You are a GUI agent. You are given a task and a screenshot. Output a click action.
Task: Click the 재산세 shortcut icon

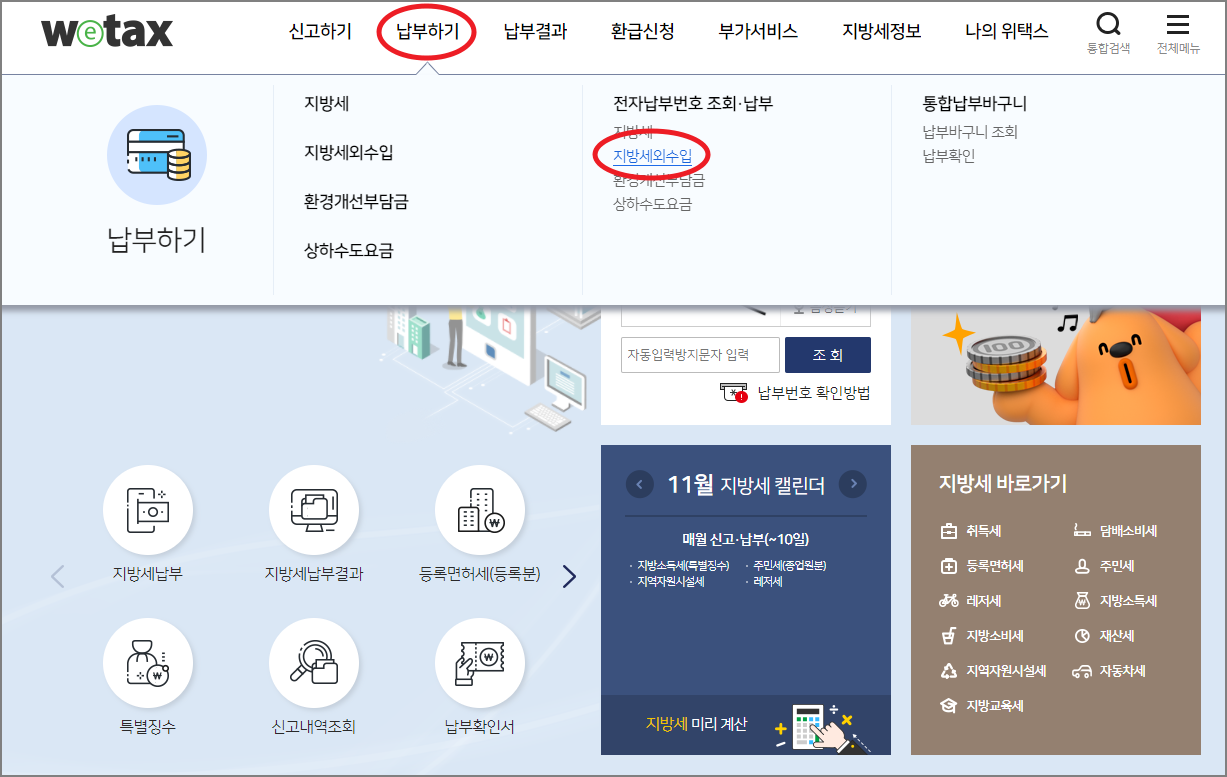coord(1081,636)
